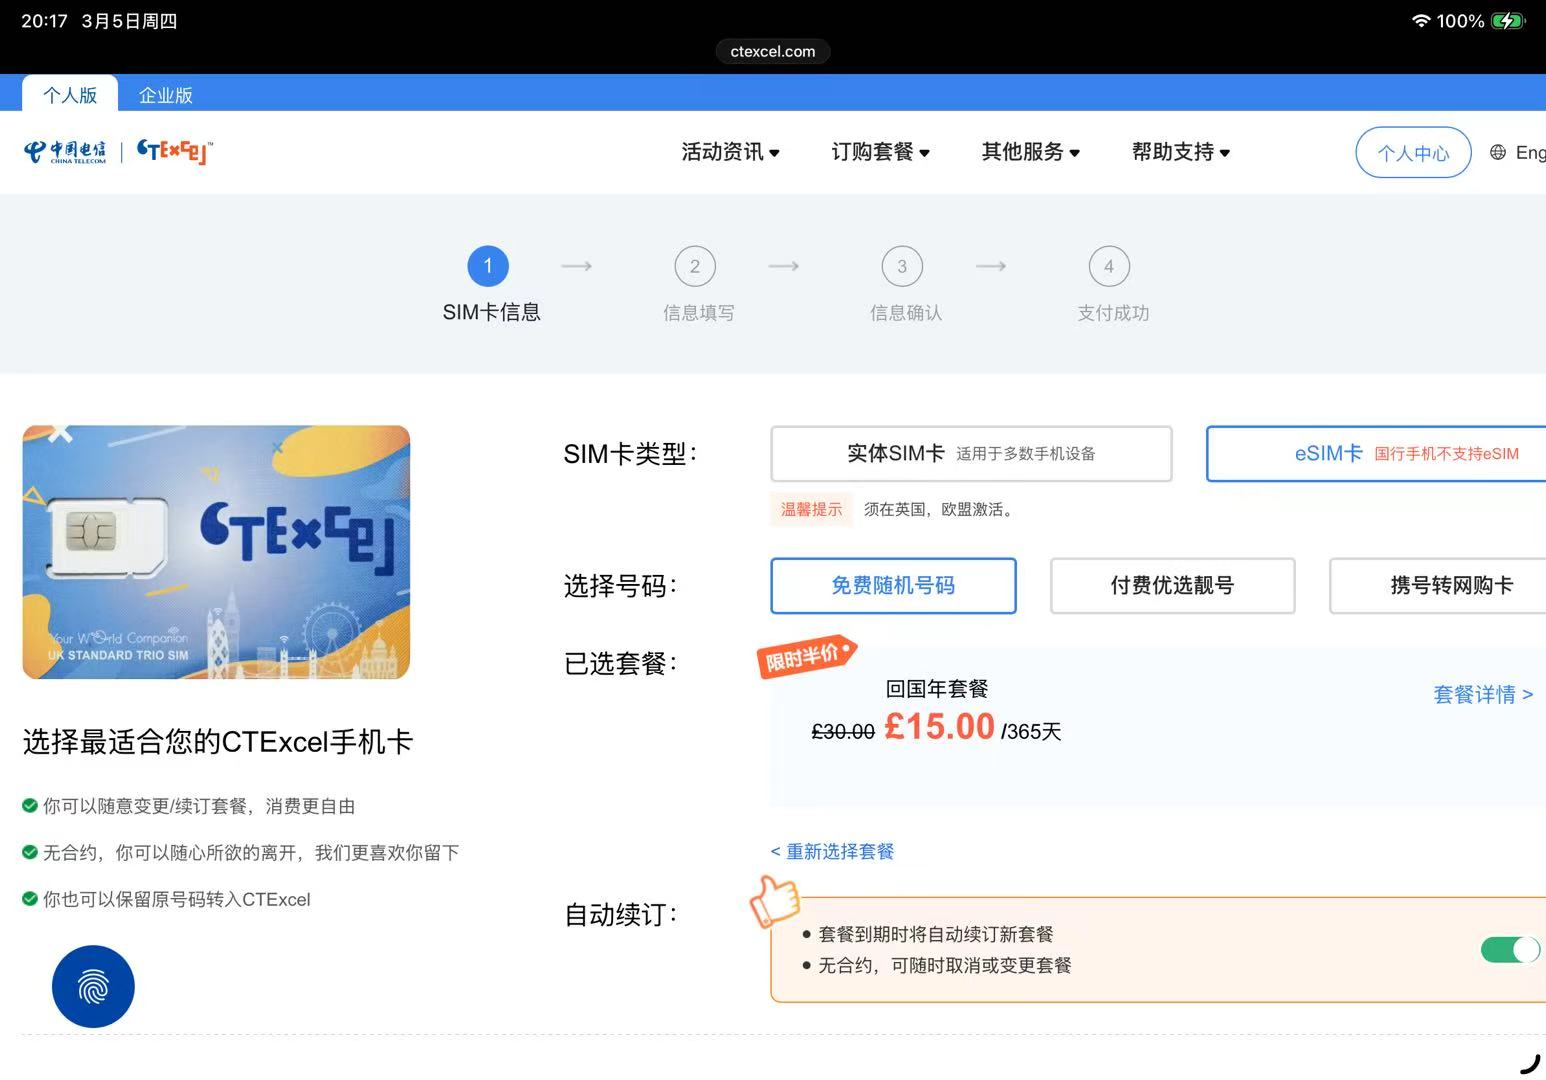1546x1080 pixels.
Task: Expand the 活动资讯 dropdown
Action: click(x=730, y=152)
